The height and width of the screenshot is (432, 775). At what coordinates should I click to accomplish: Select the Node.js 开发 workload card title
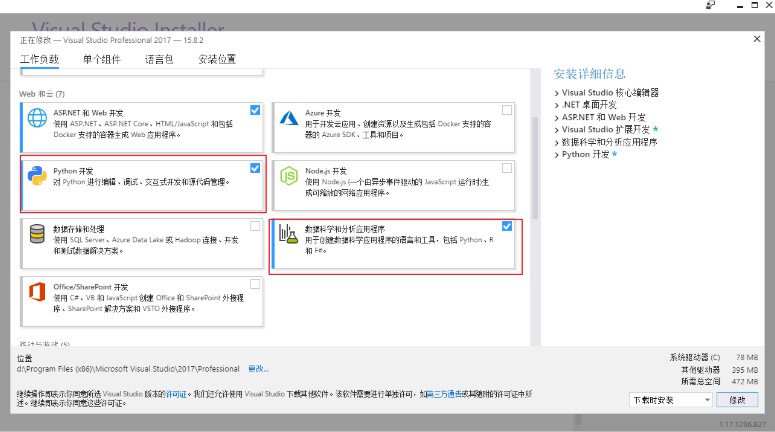[x=326, y=171]
